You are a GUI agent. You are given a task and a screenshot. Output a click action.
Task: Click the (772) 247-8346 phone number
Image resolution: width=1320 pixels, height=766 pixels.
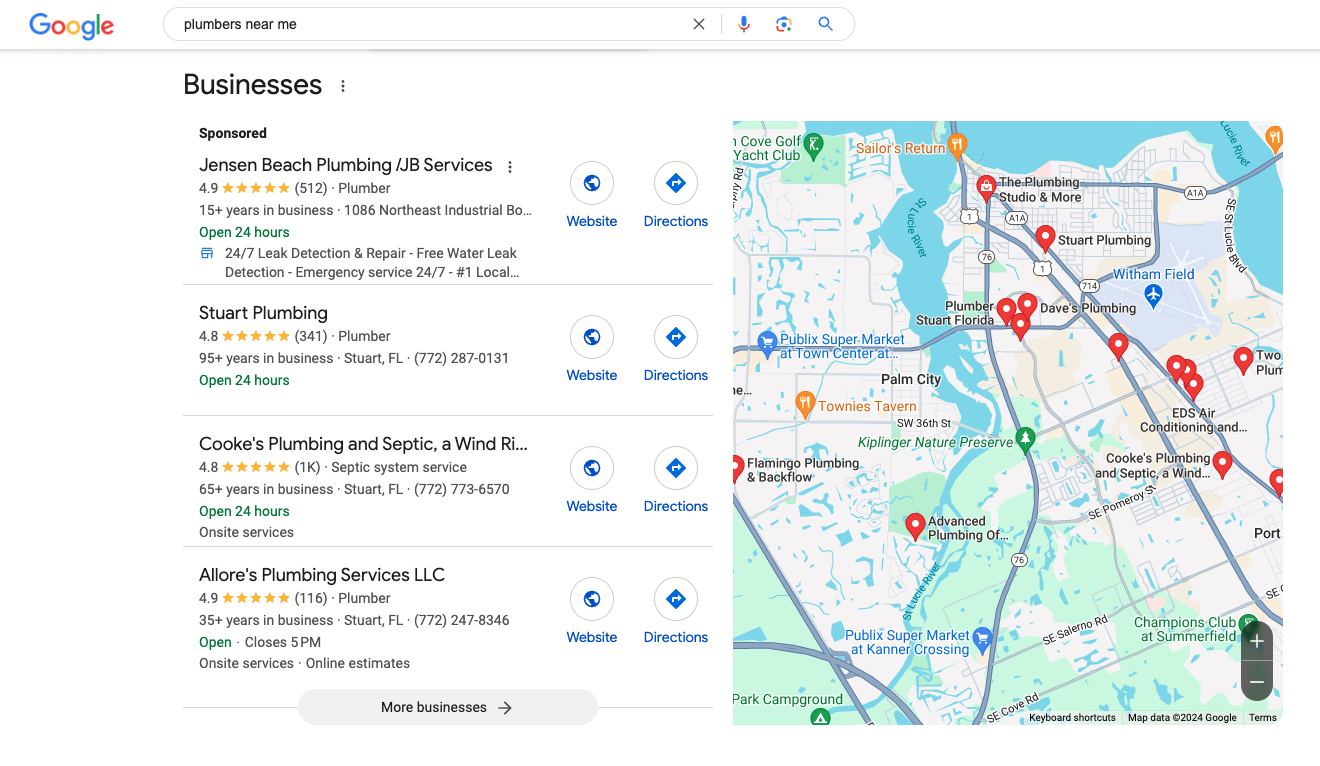[461, 620]
